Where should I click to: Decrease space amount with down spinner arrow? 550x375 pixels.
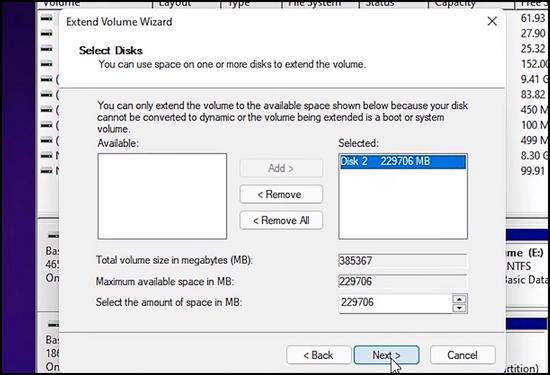[x=459, y=308]
